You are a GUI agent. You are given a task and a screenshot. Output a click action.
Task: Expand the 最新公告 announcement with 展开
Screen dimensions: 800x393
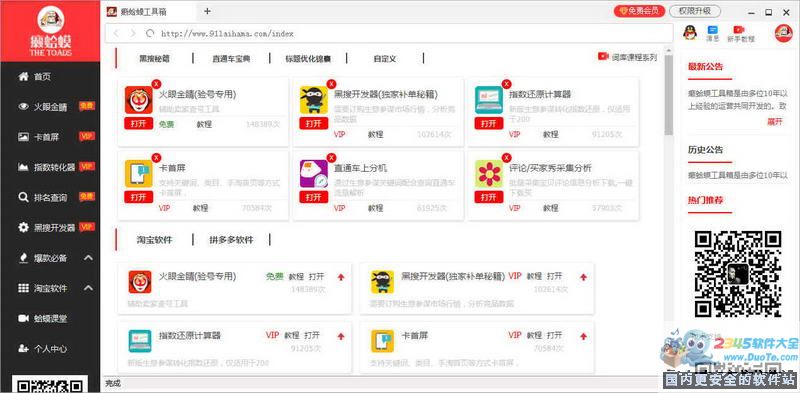(774, 121)
